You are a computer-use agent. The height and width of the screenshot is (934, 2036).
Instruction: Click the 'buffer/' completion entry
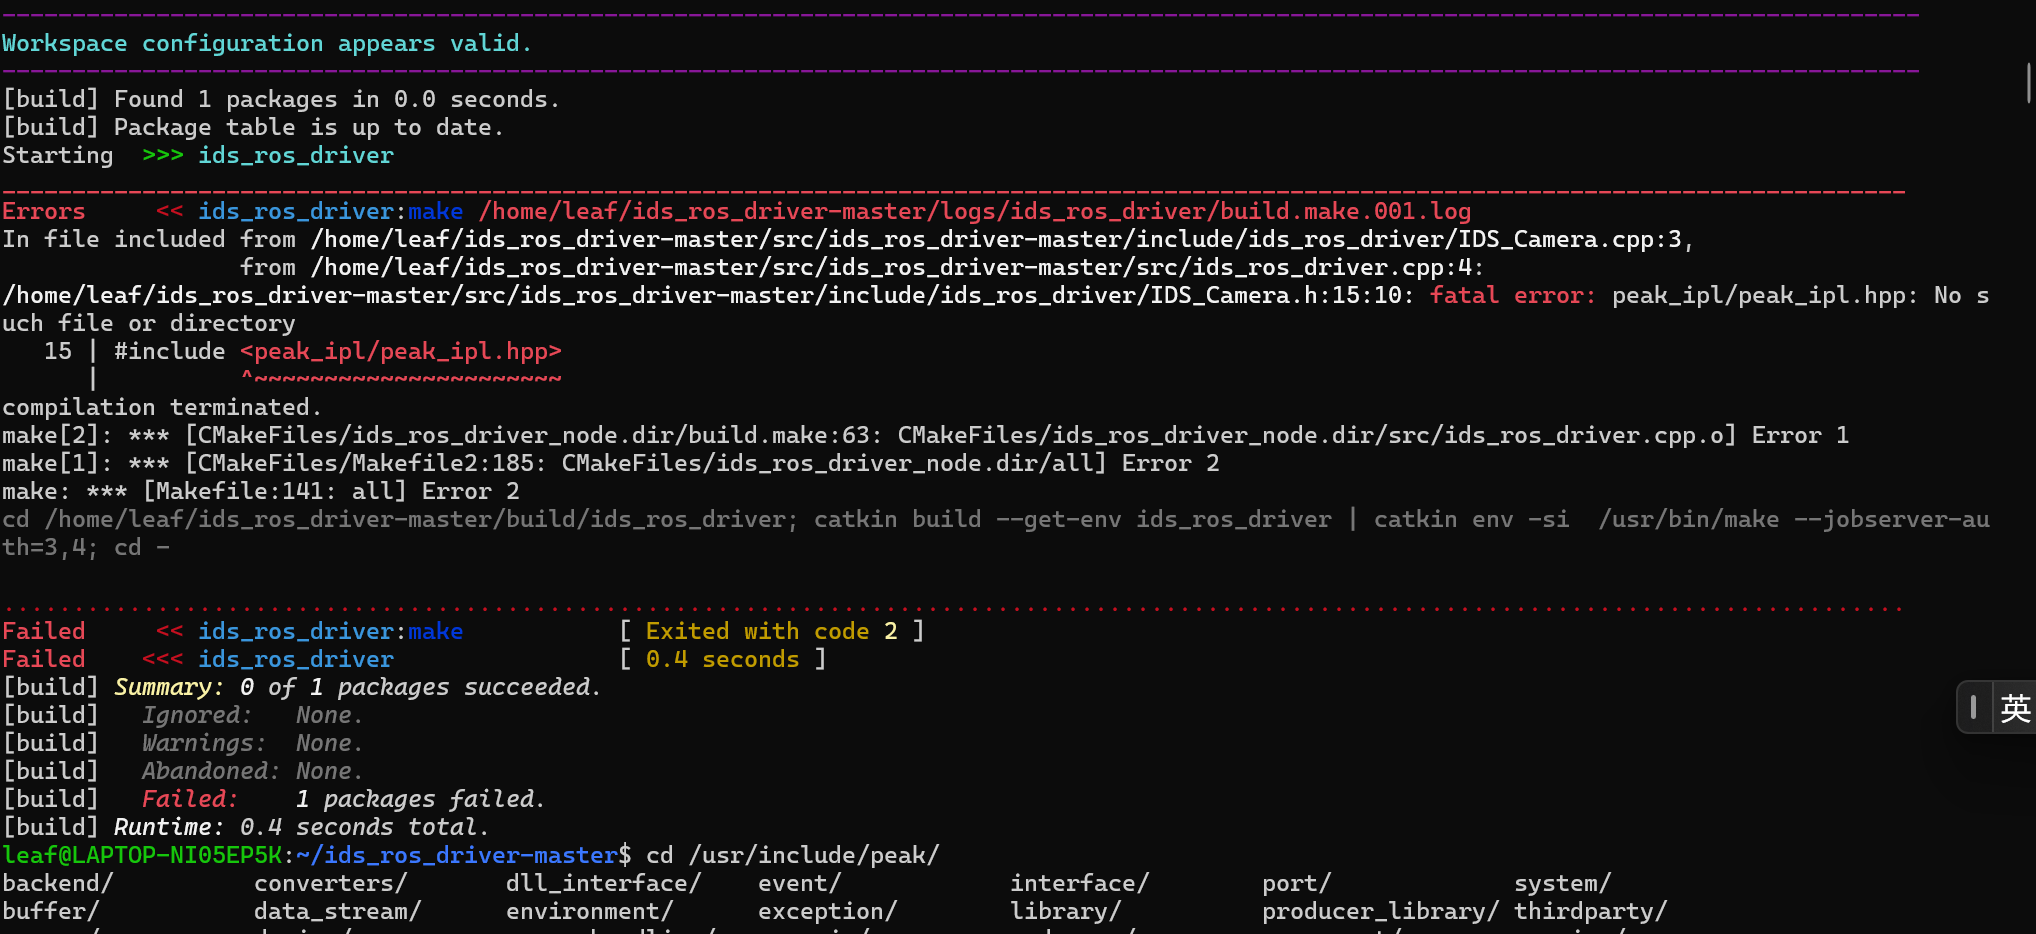point(51,912)
